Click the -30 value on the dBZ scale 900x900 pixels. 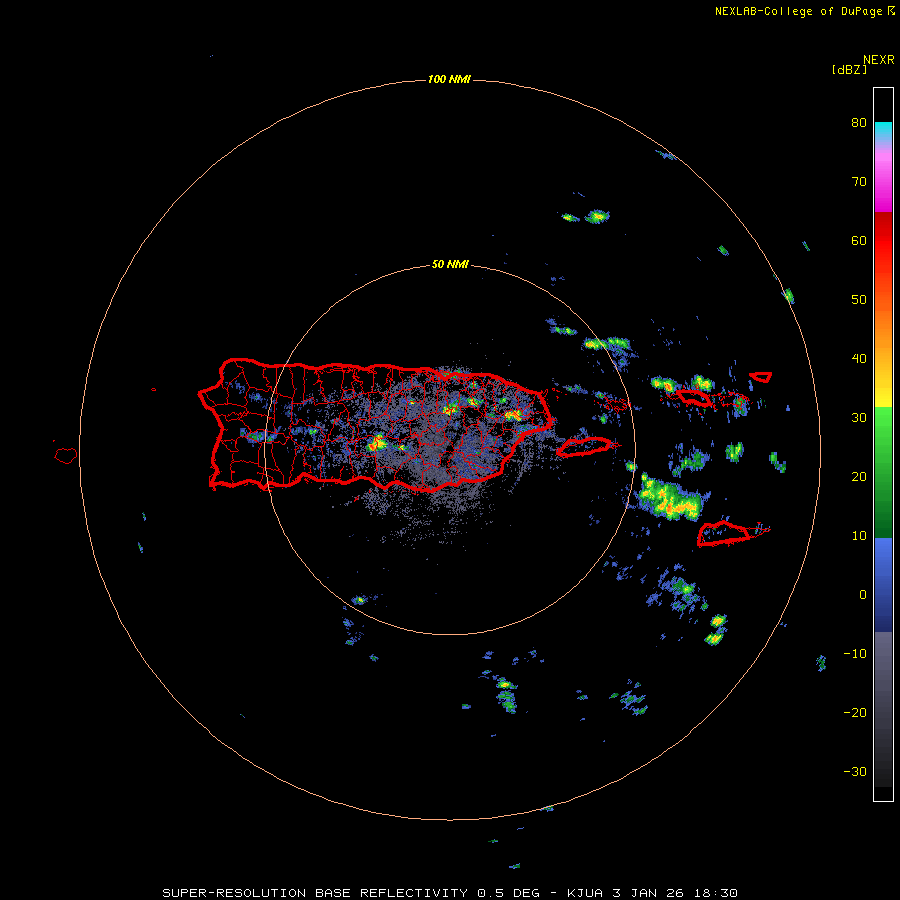click(x=855, y=773)
